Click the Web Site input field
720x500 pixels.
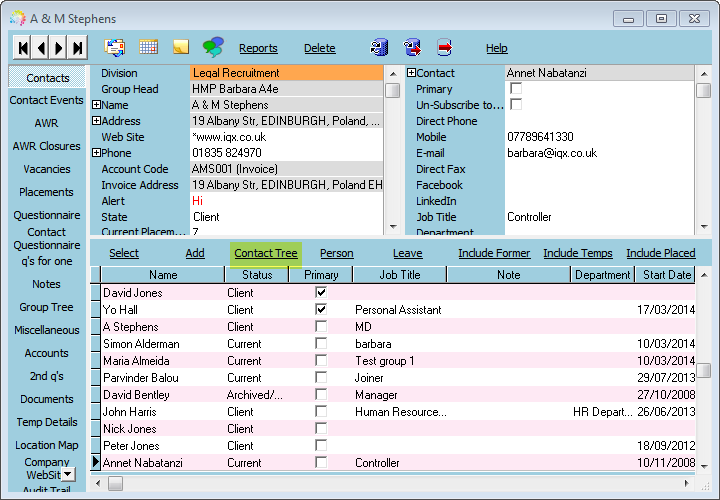[x=287, y=137]
